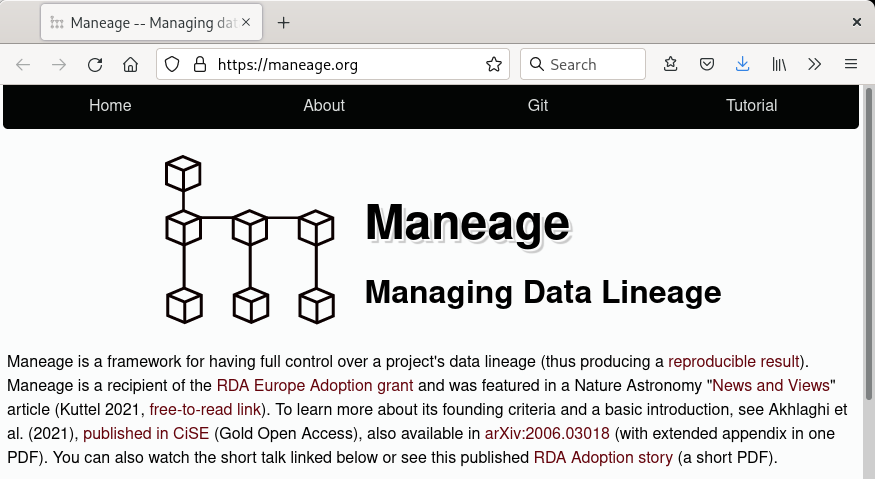The image size is (875, 479).
Task: Reload the current page
Action: point(95,65)
